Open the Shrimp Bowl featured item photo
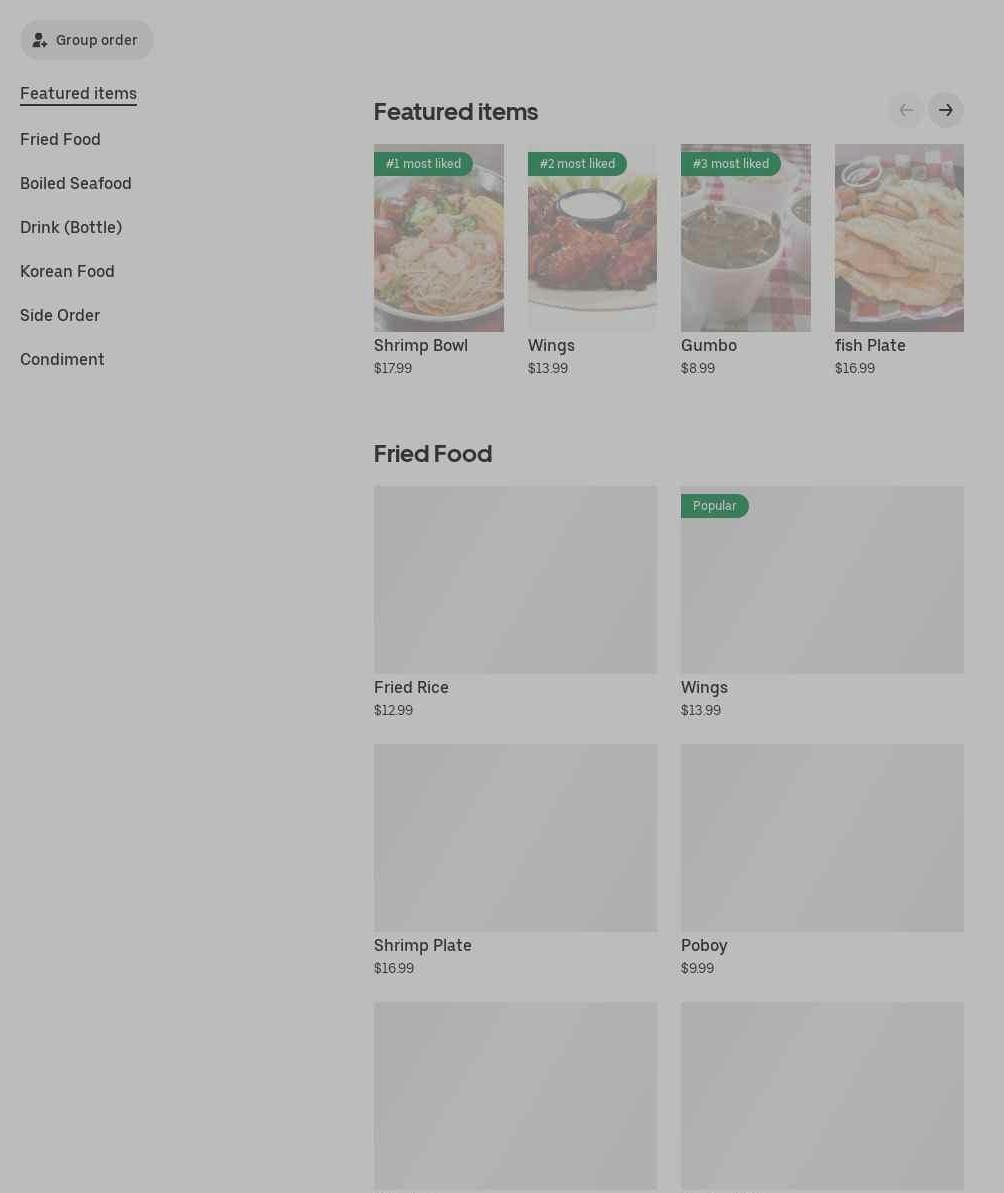This screenshot has width=1004, height=1193. [x=439, y=237]
